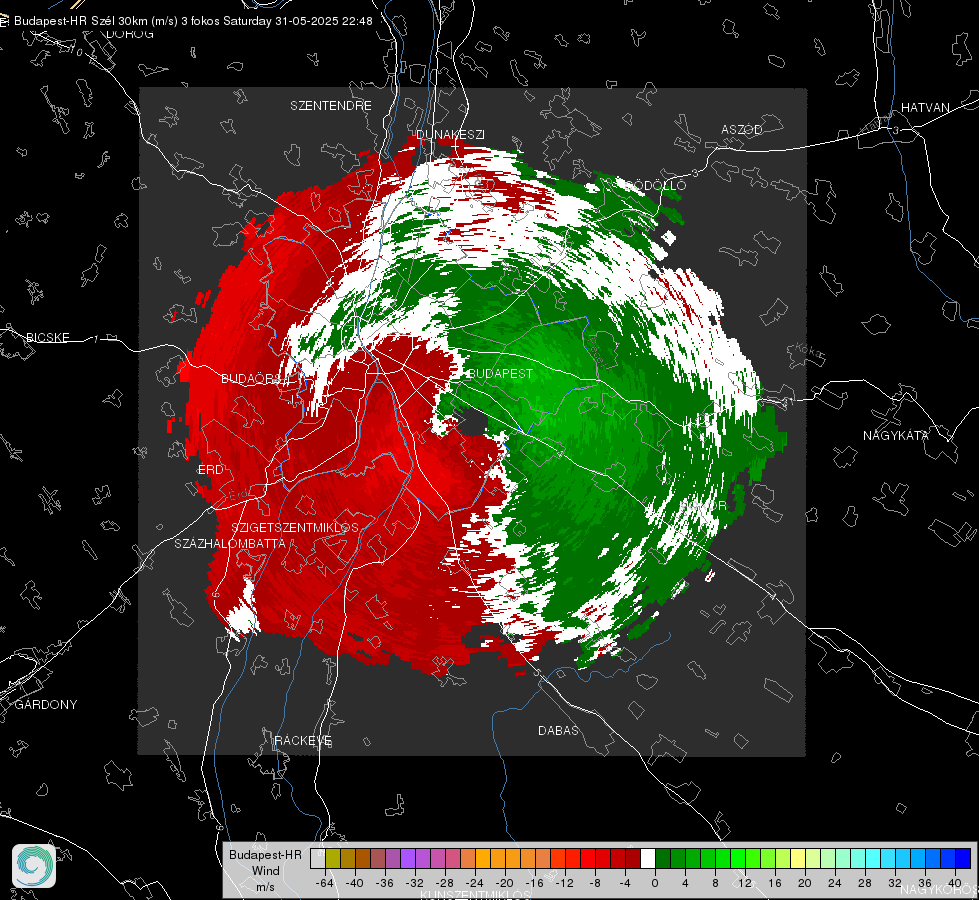Click the -40 legend value
Viewport: 979px width, 900px height.
(355, 883)
